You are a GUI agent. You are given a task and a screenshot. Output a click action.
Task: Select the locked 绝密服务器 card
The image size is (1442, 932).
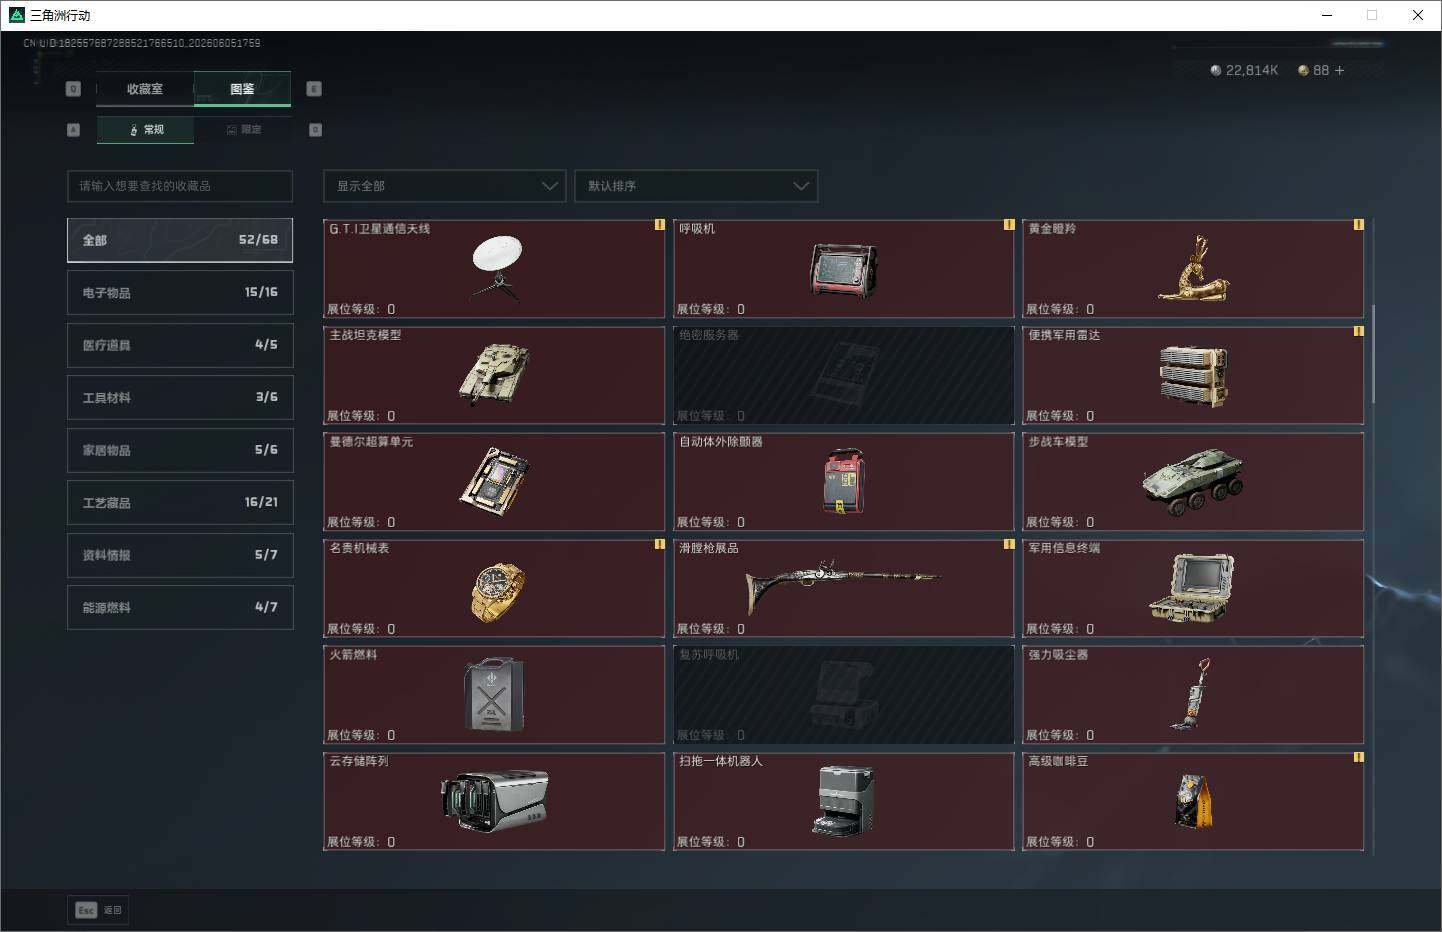click(843, 375)
